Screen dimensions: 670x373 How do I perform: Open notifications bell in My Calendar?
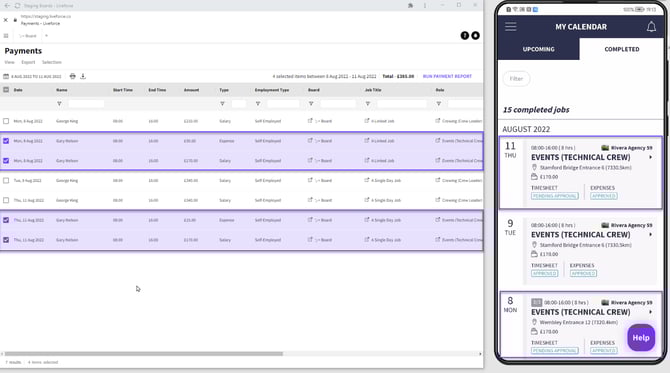tap(651, 27)
